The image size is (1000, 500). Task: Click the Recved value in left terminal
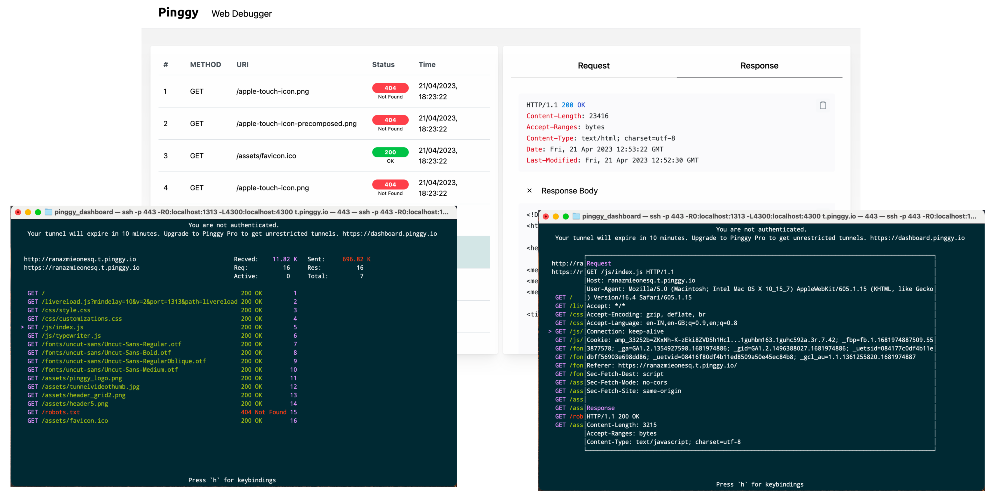point(284,260)
